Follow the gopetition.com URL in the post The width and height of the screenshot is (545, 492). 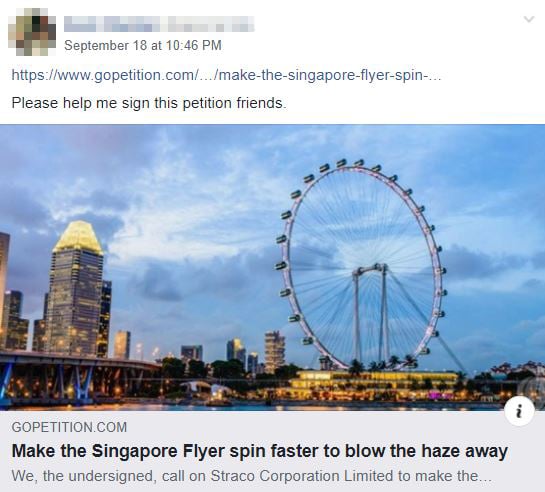(226, 75)
